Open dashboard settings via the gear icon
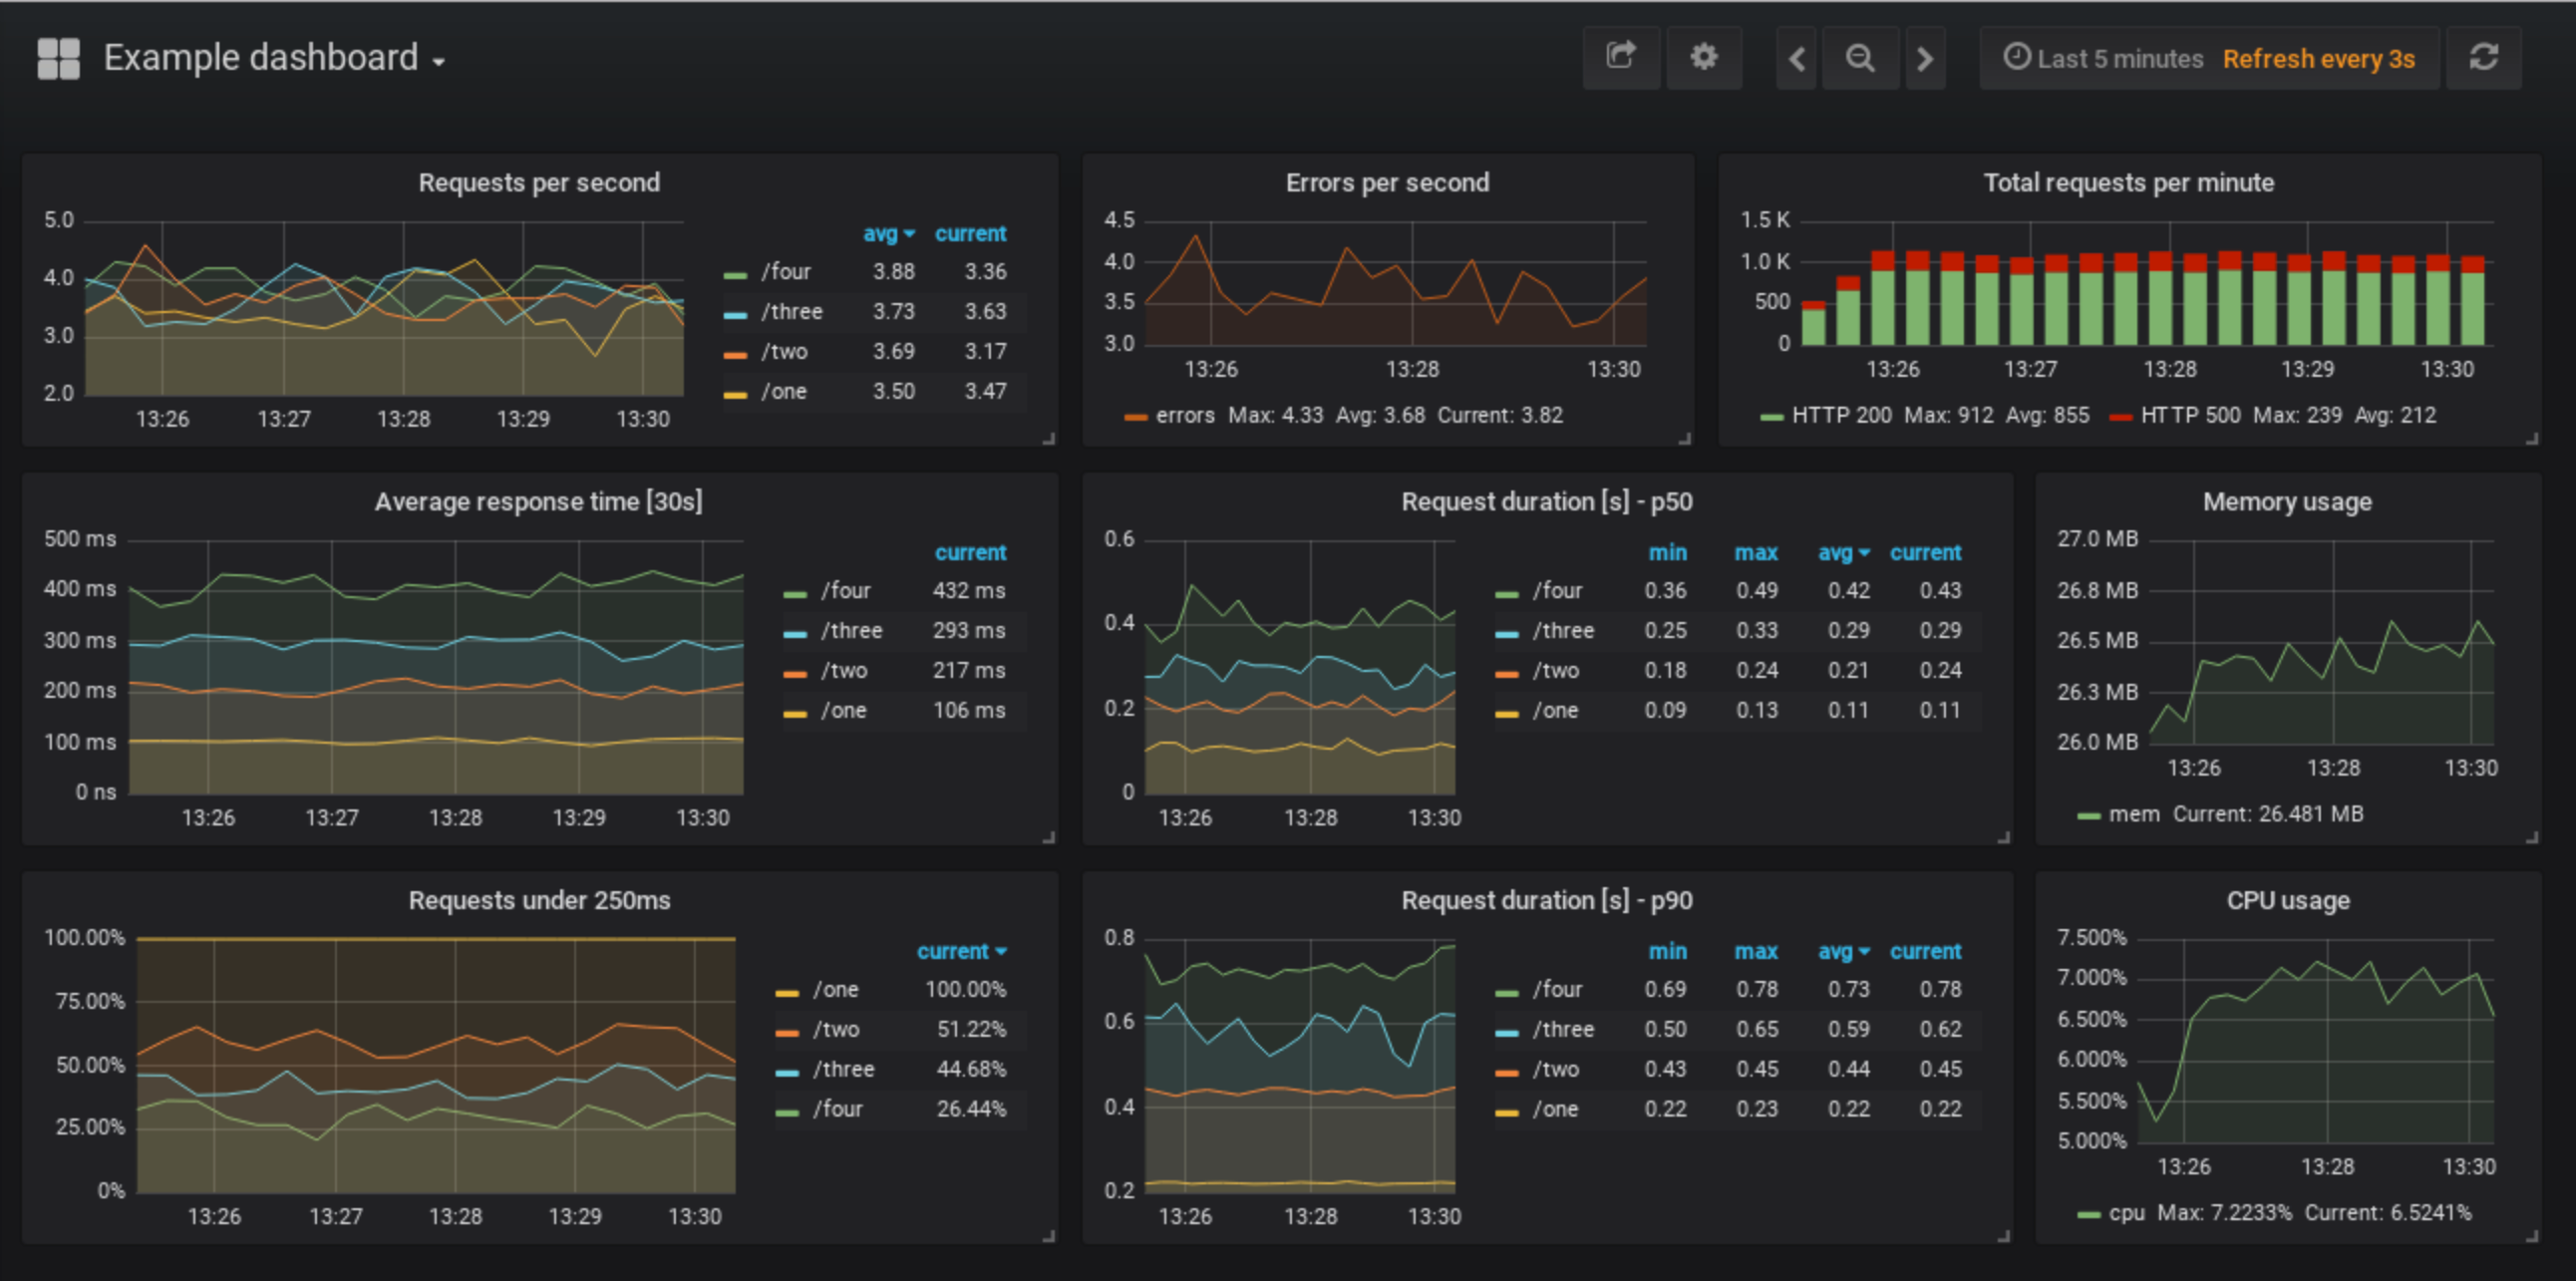 [x=1704, y=57]
